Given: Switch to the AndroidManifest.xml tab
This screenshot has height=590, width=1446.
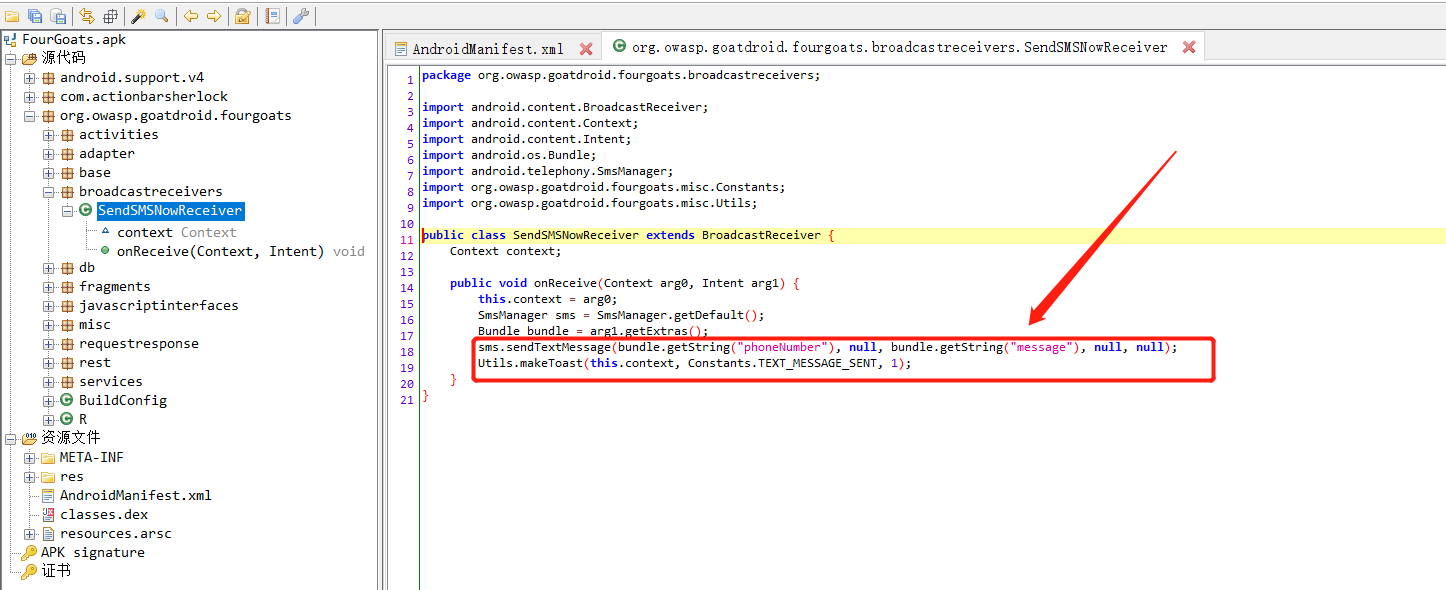Looking at the screenshot, I should click(x=487, y=46).
